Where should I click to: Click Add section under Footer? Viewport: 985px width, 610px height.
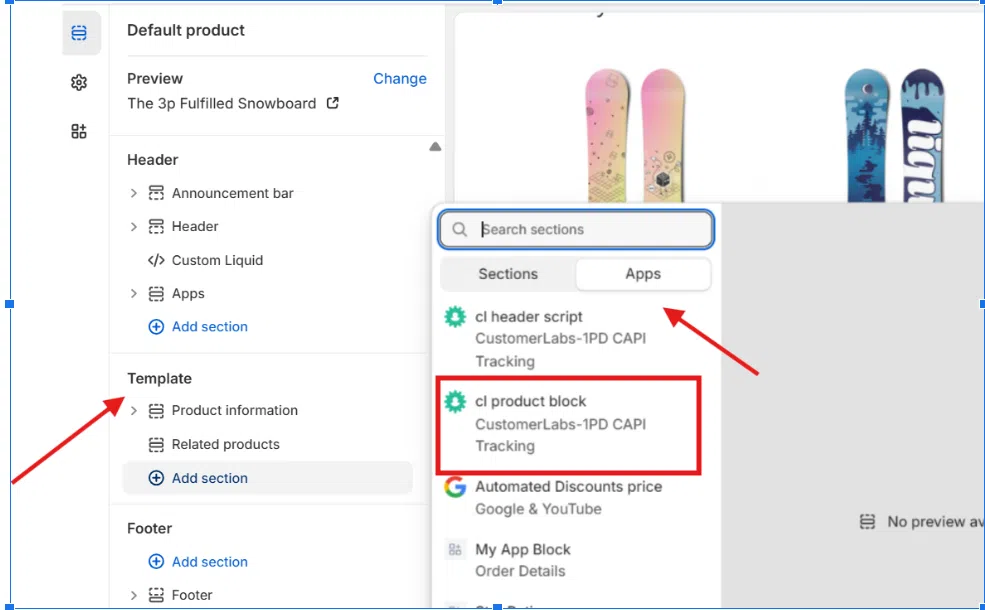209,562
